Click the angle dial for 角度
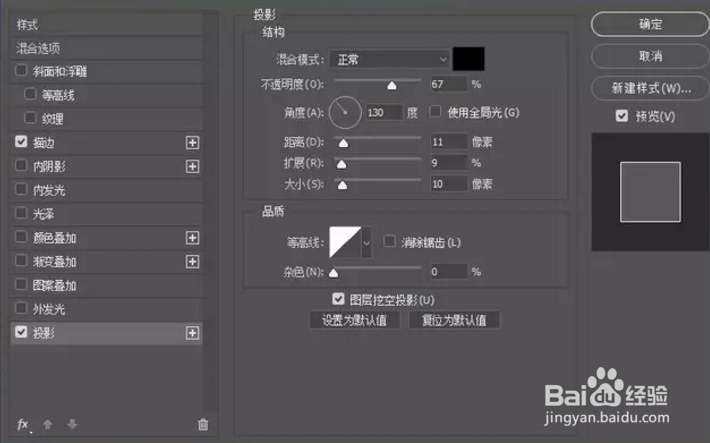 345,112
